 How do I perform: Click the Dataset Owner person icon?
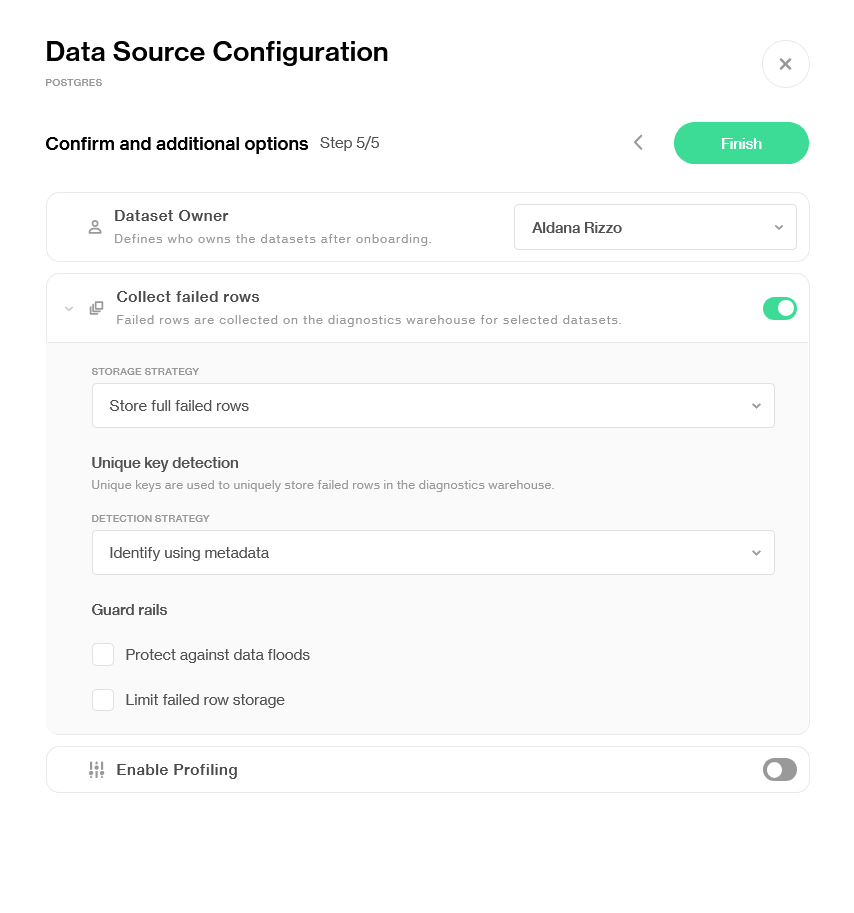tap(95, 227)
